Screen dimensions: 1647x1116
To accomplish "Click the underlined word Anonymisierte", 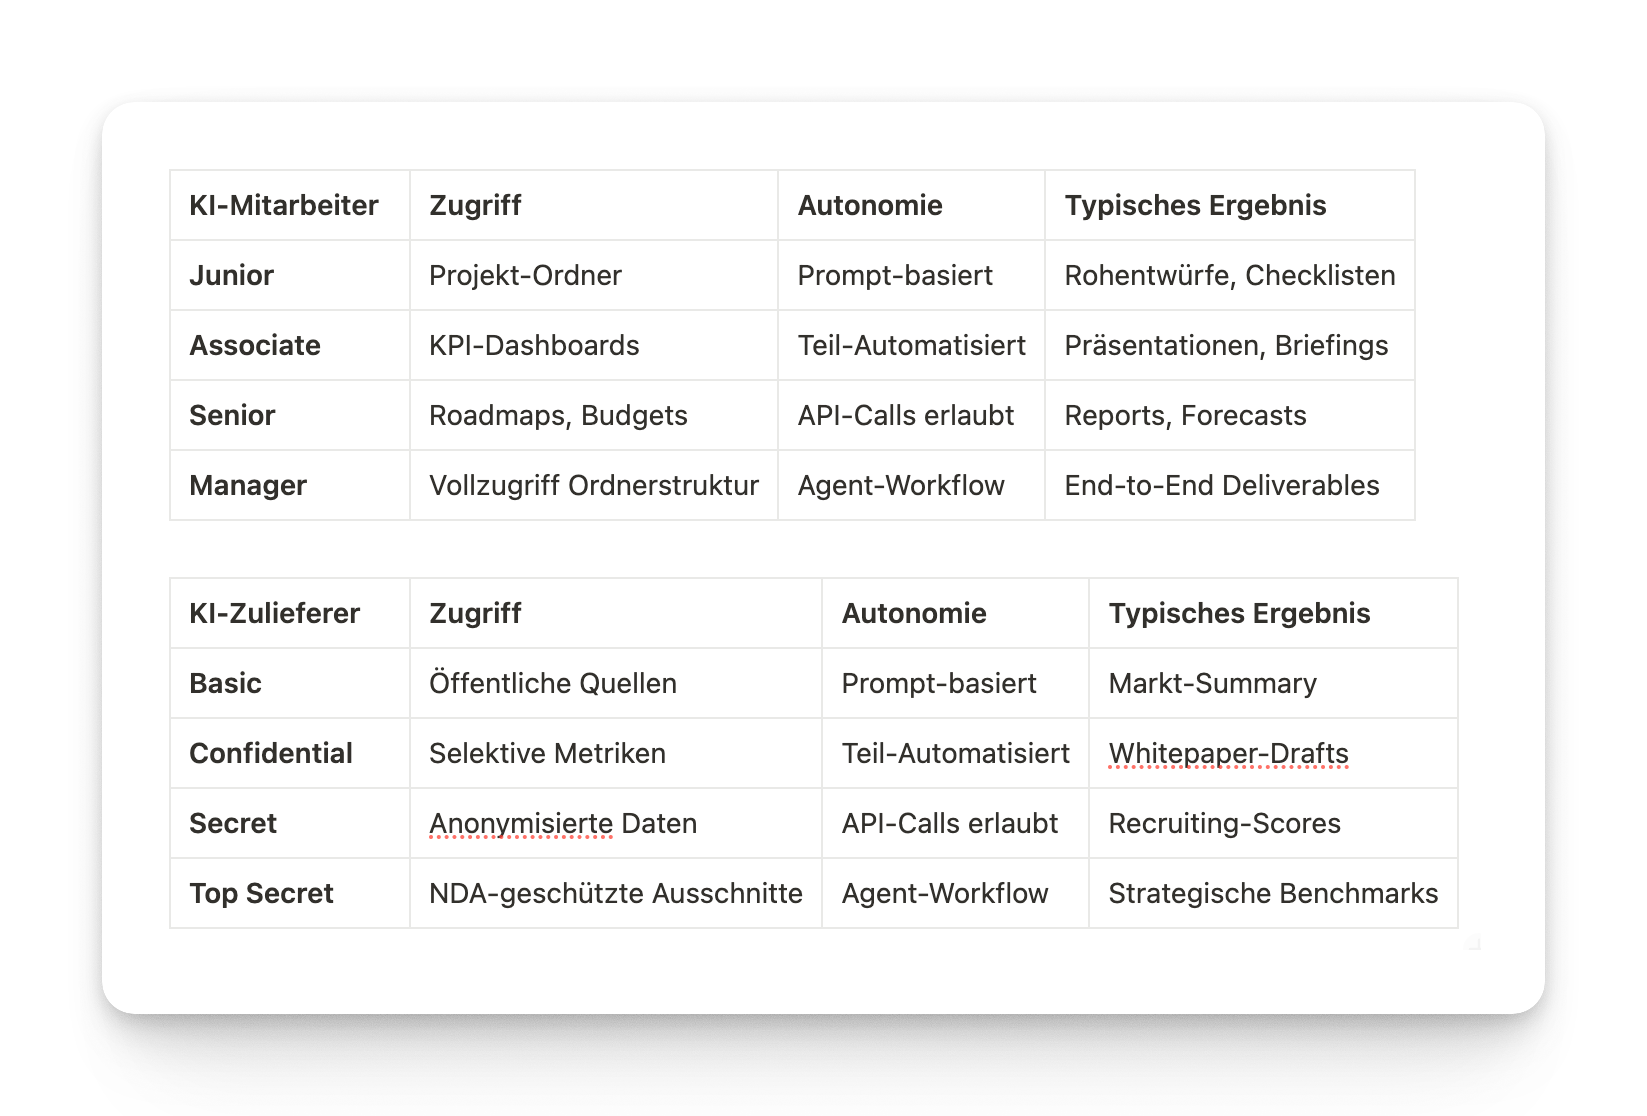I will (x=521, y=823).
